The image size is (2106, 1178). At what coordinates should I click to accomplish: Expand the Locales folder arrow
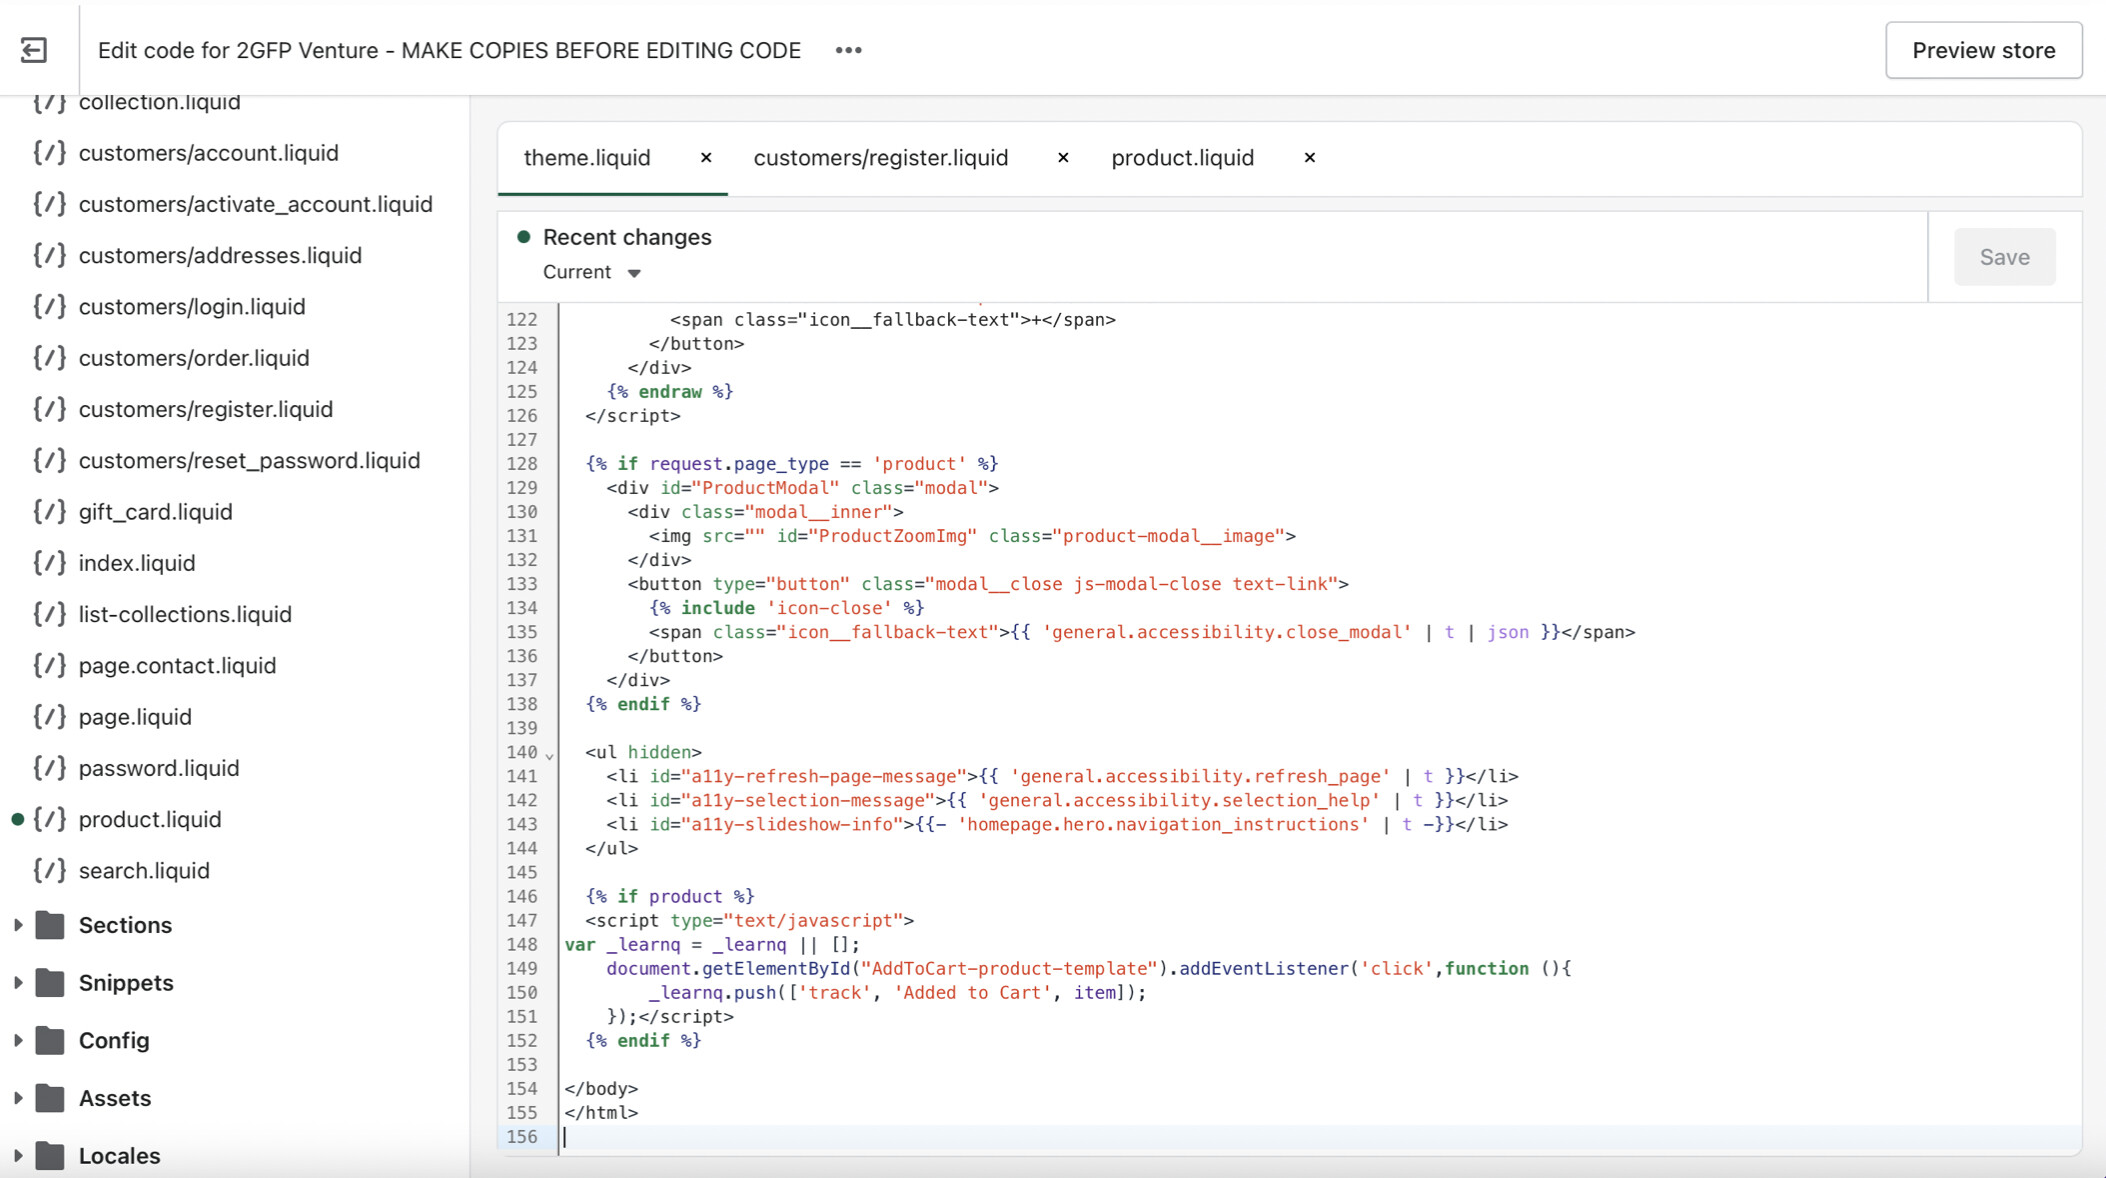pyautogui.click(x=18, y=1156)
